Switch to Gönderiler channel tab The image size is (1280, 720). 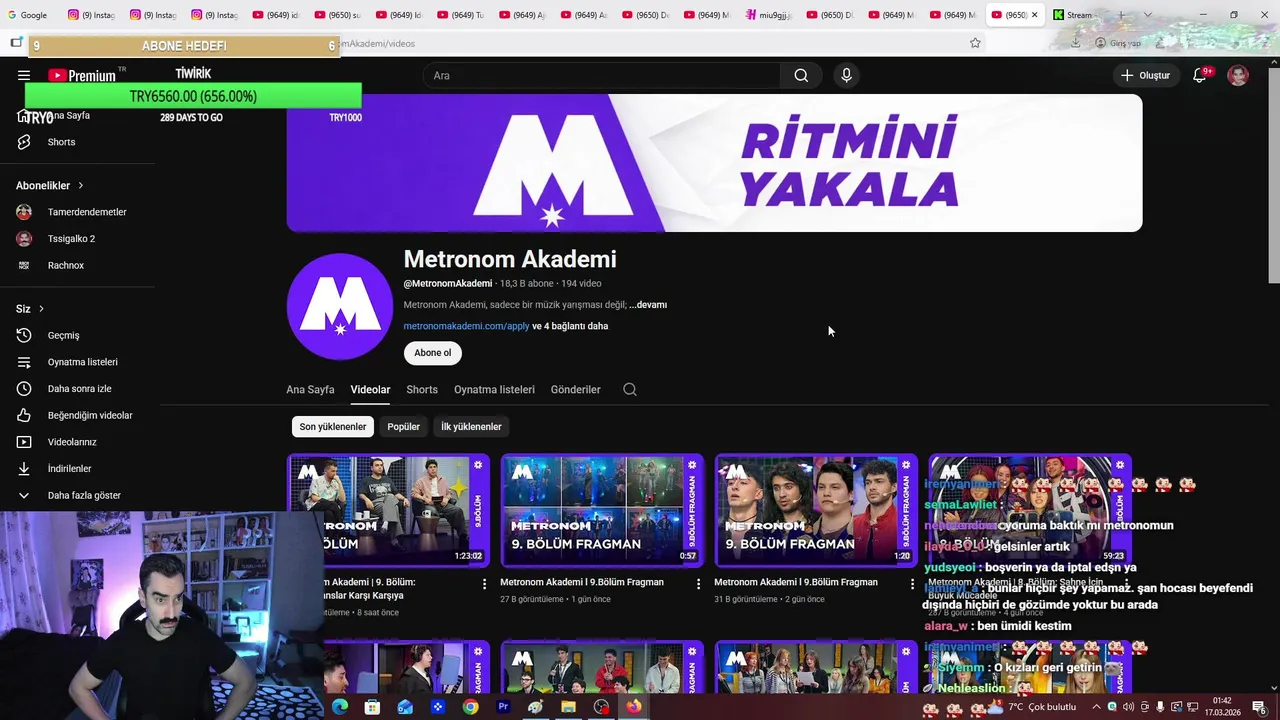coord(575,390)
